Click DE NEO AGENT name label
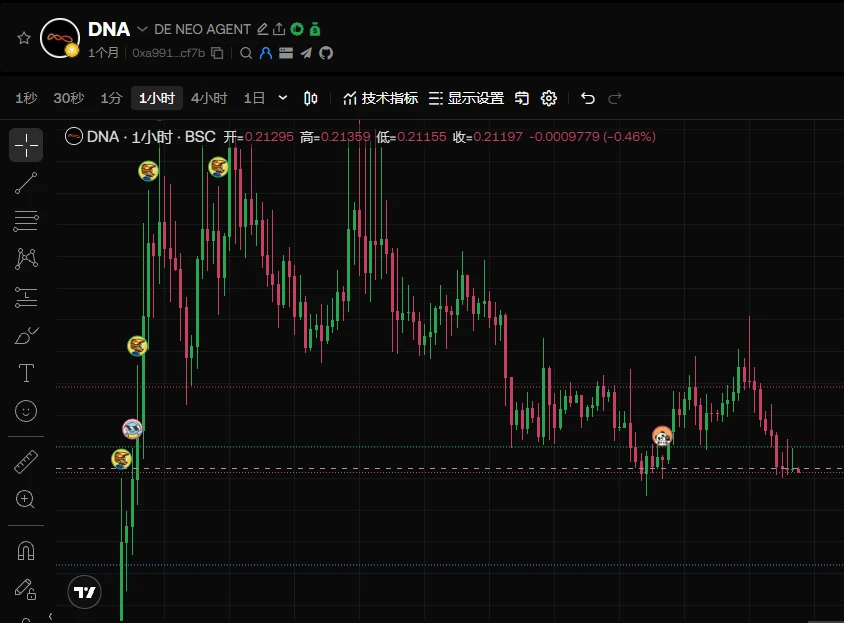The width and height of the screenshot is (844, 623). (202, 29)
